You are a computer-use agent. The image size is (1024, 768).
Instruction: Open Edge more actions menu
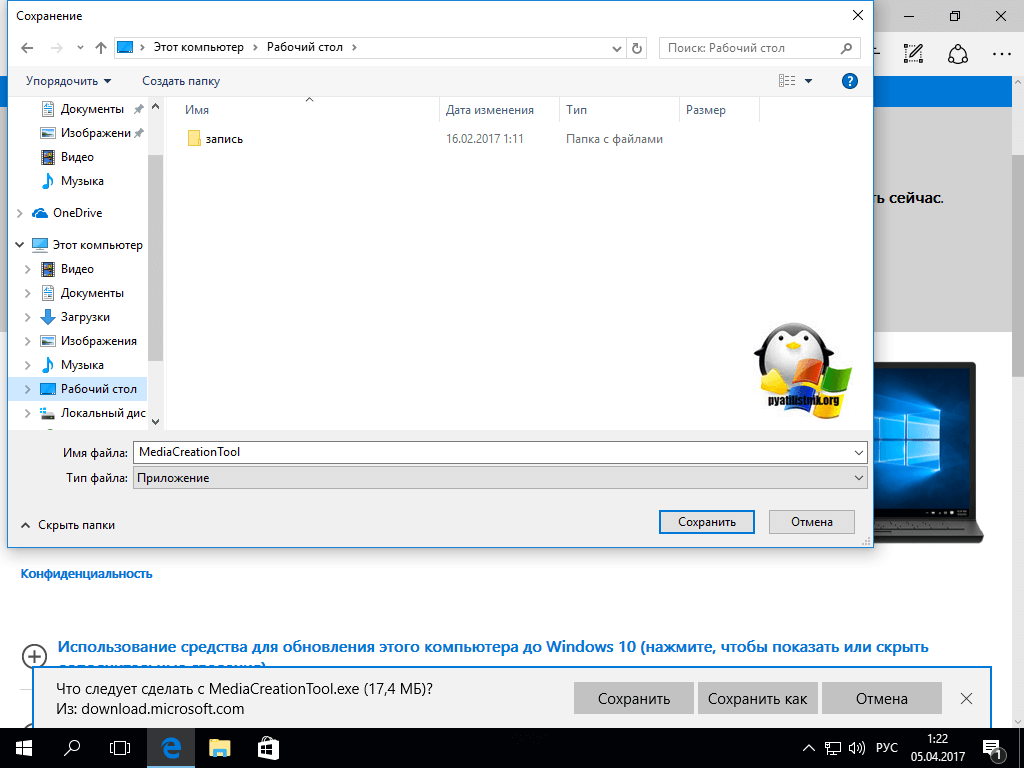(x=1002, y=54)
